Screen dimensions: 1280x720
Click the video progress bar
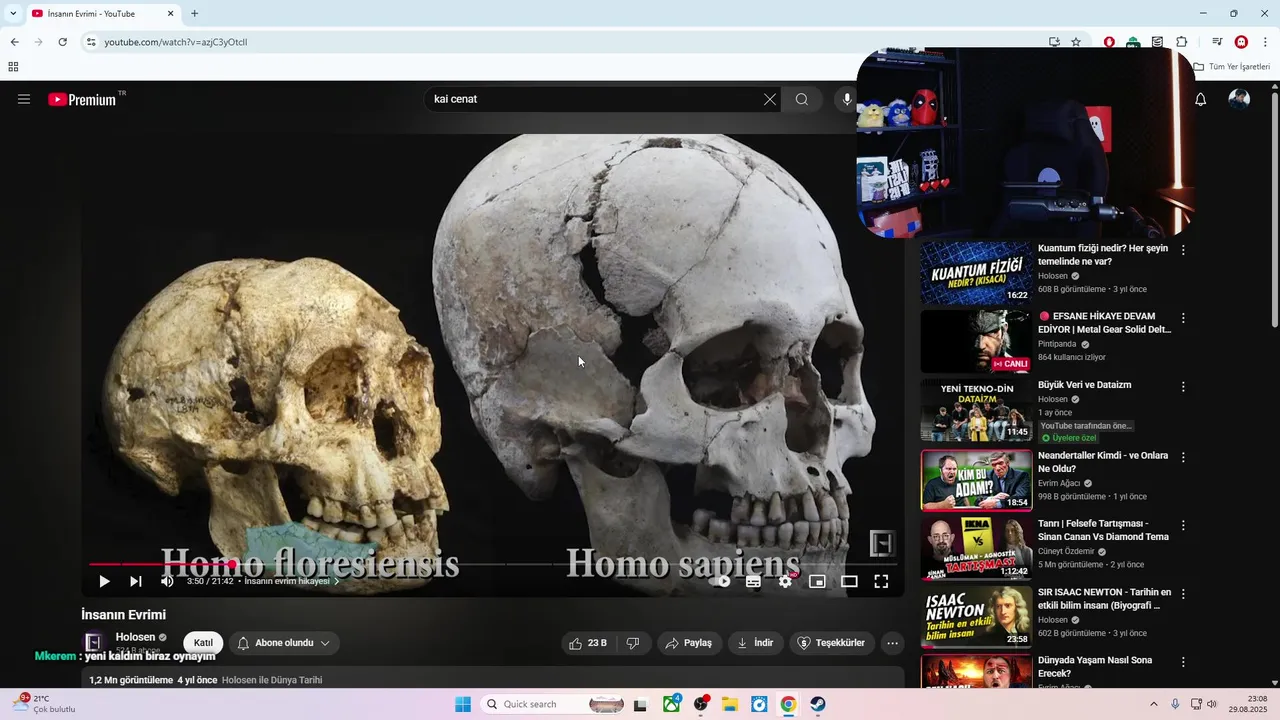pyautogui.click(x=493, y=564)
